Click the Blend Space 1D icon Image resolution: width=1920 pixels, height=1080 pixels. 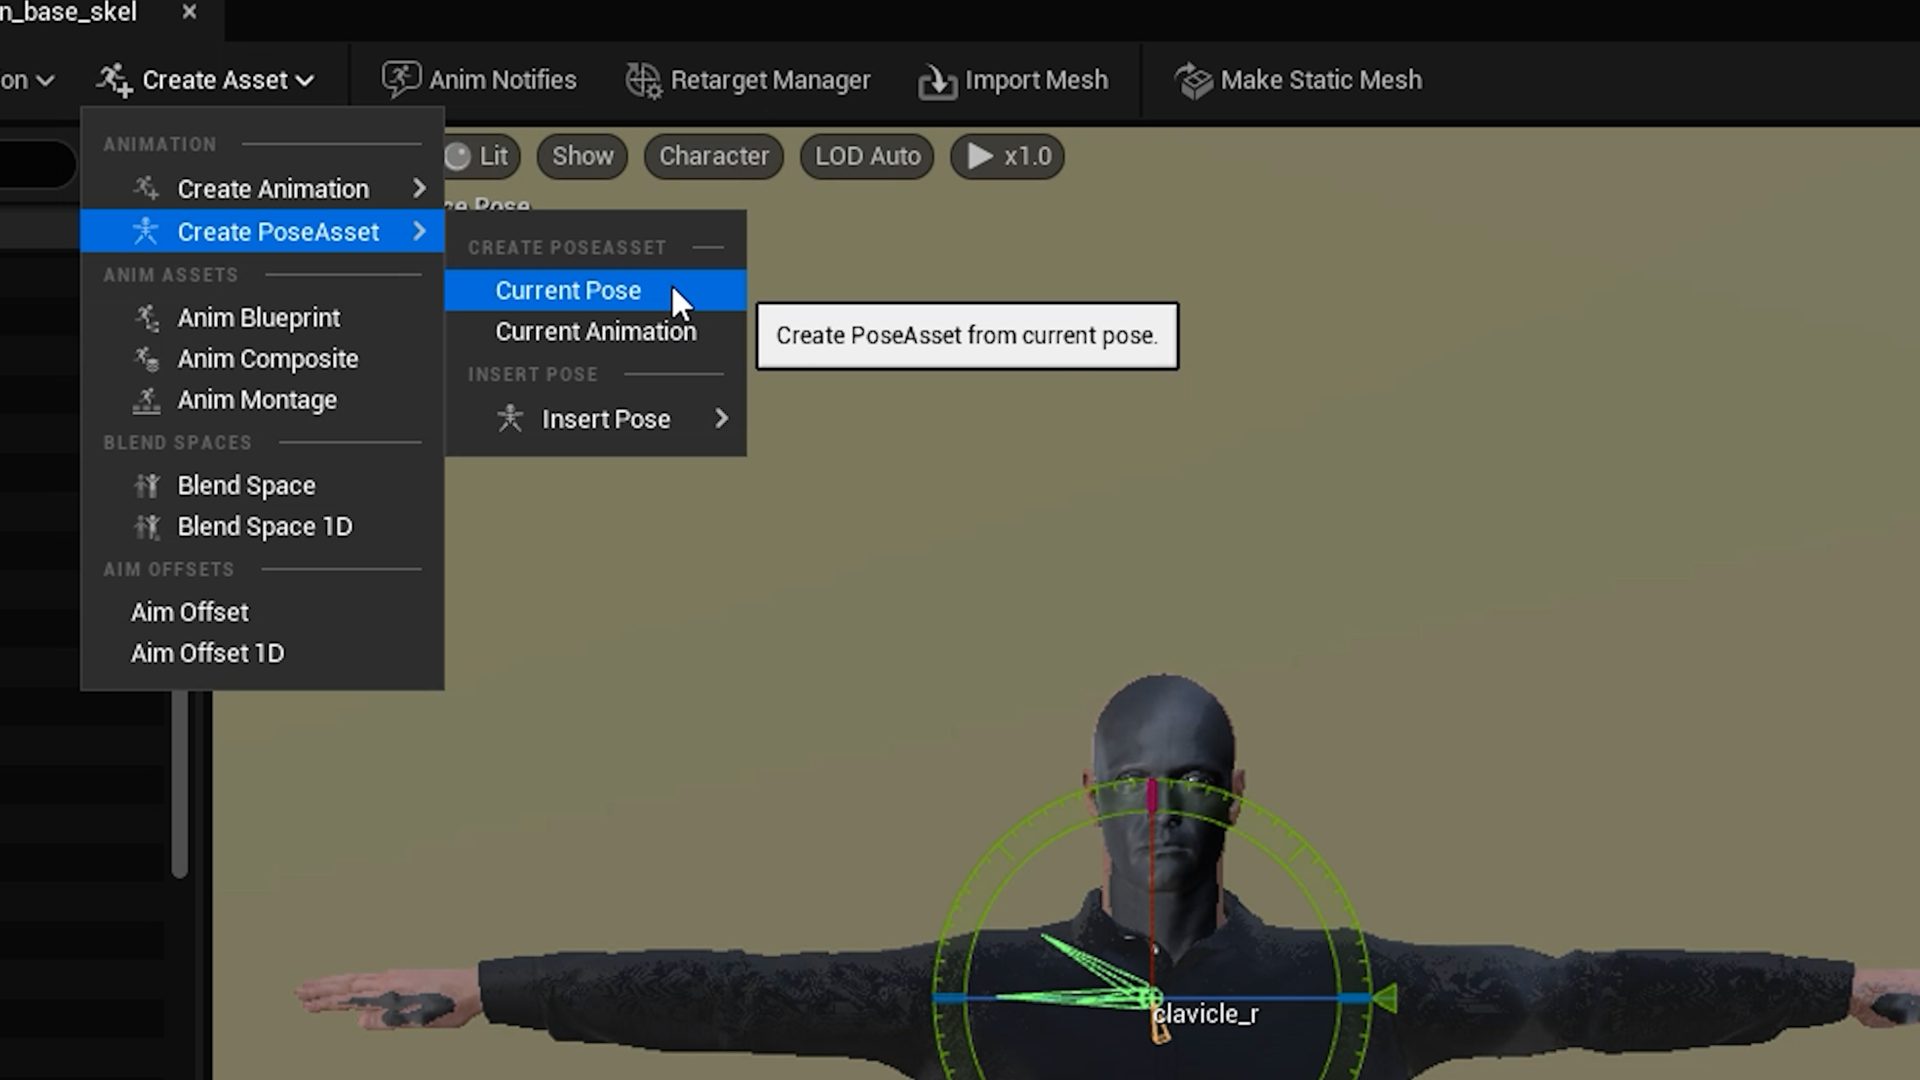pos(146,527)
